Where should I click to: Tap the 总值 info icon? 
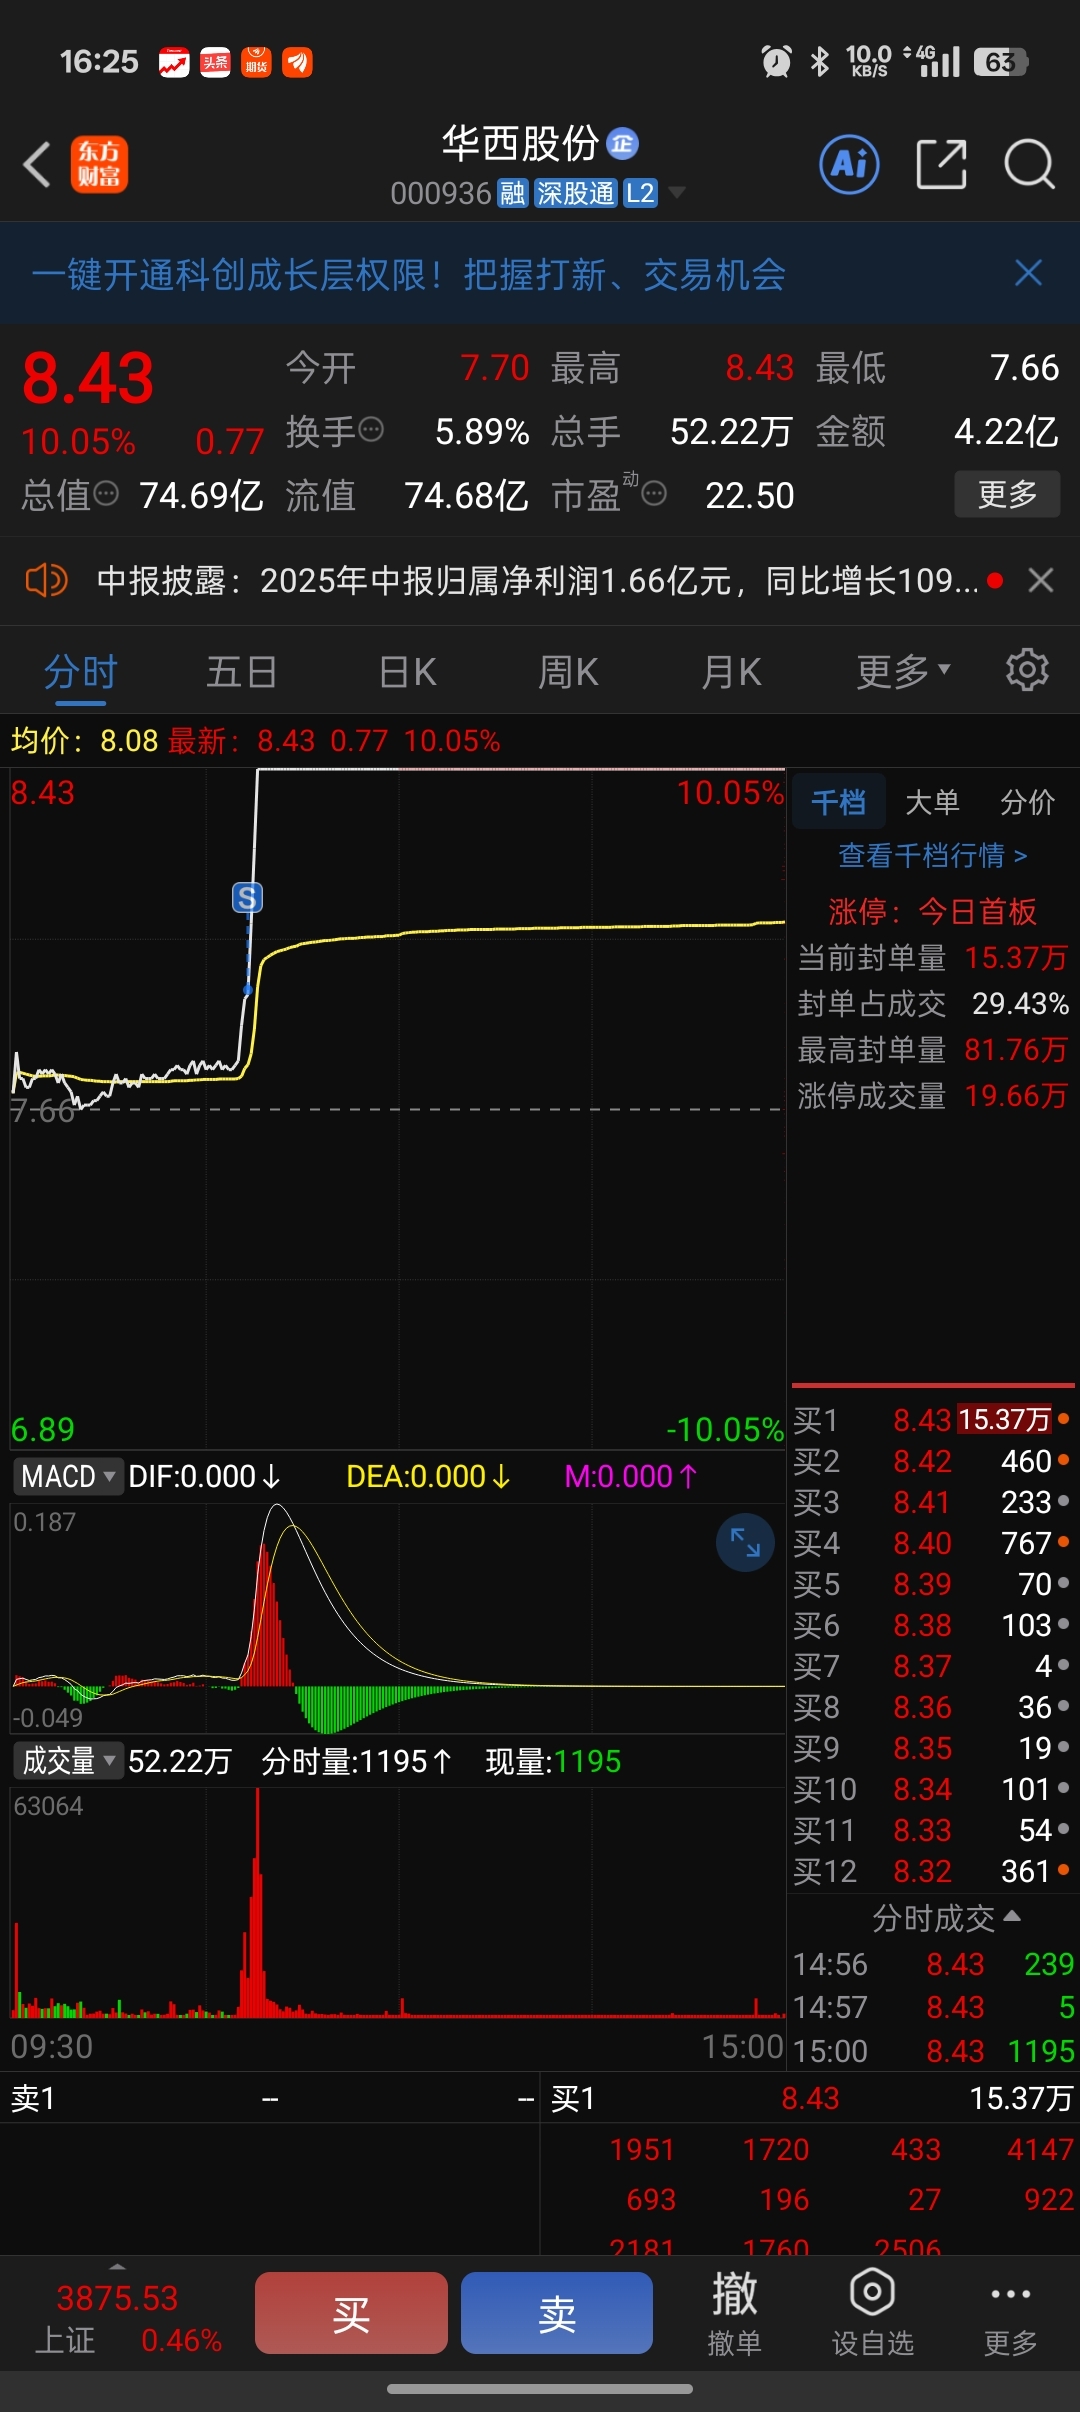[106, 493]
